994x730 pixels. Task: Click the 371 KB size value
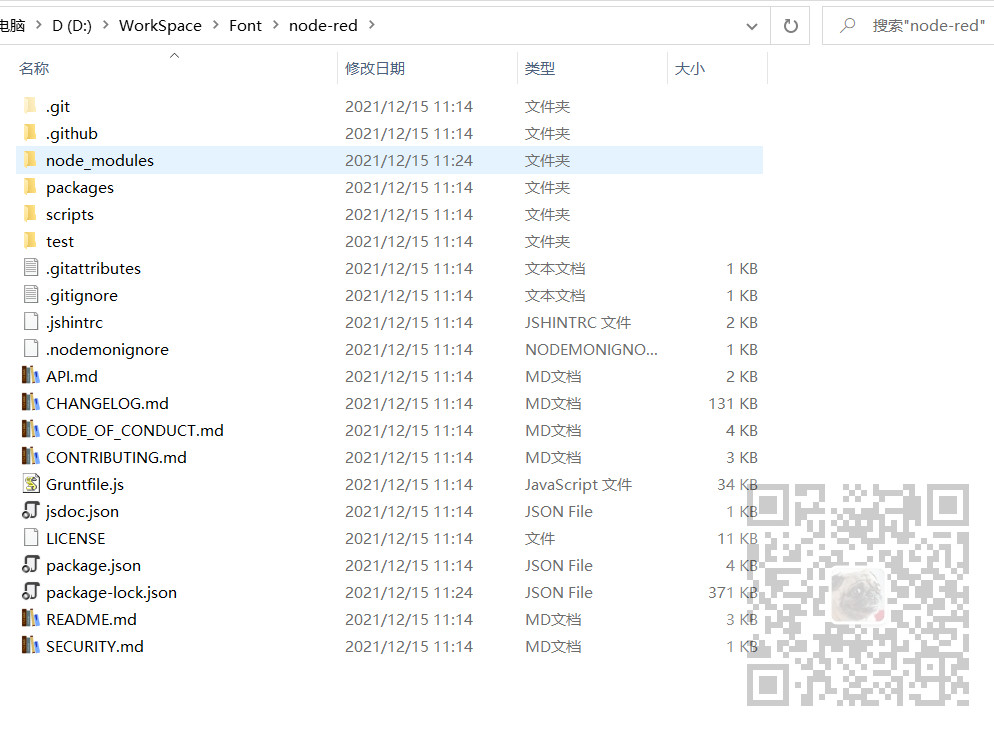coord(733,592)
